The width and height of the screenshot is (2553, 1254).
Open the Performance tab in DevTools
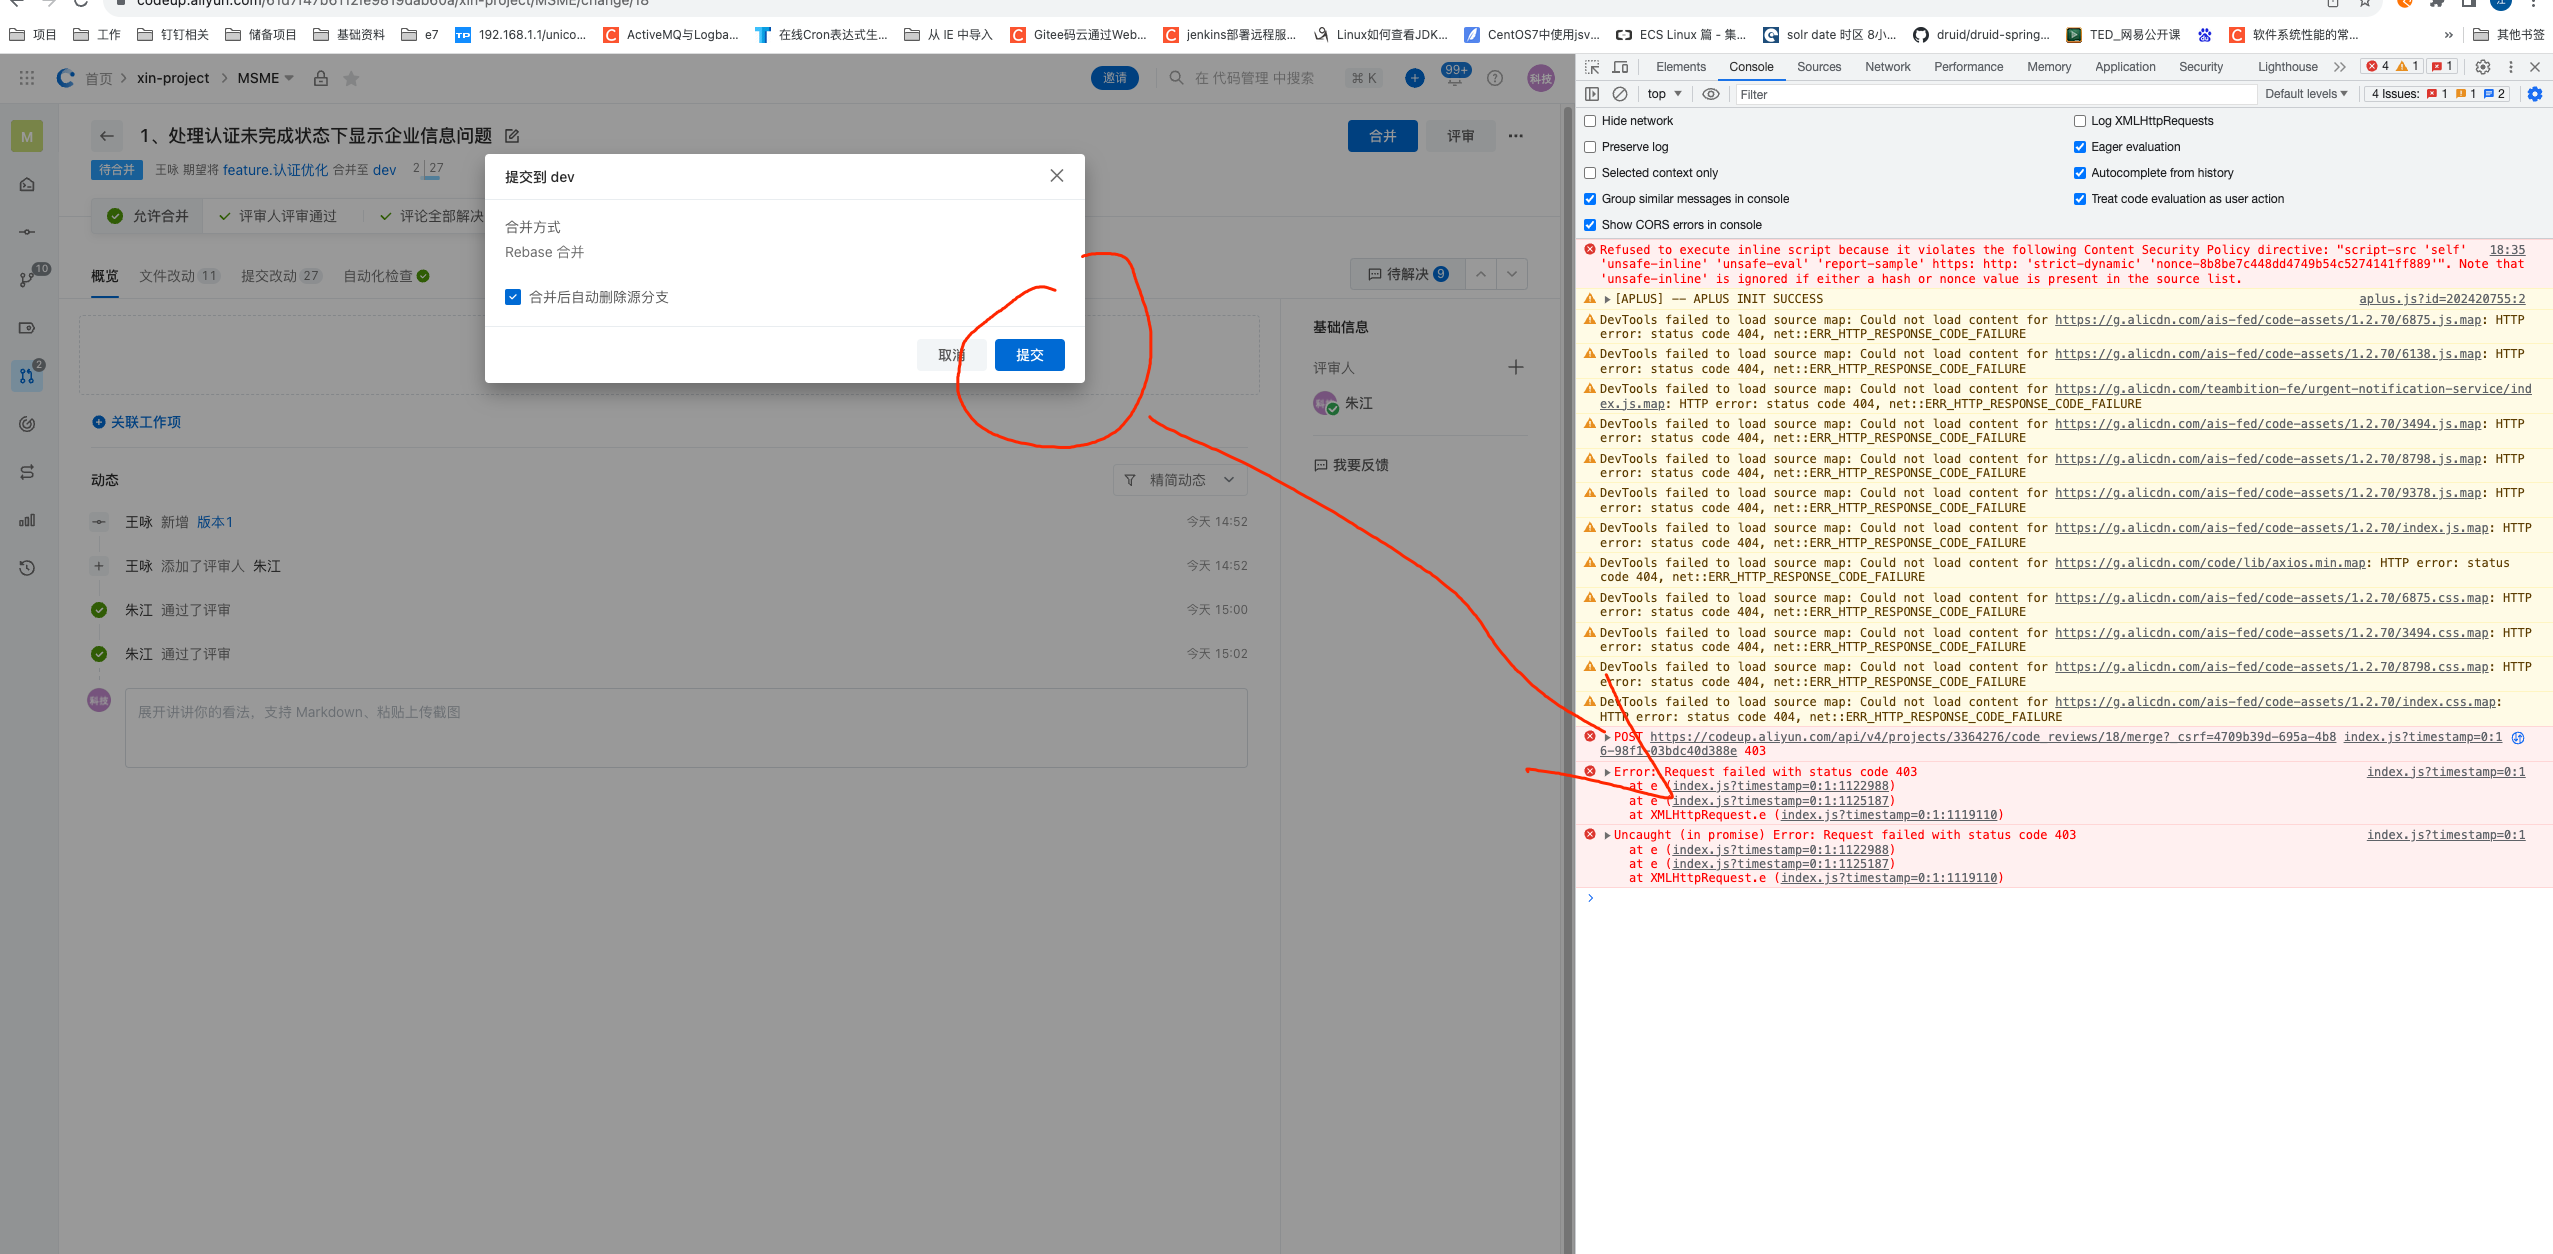pyautogui.click(x=1968, y=67)
